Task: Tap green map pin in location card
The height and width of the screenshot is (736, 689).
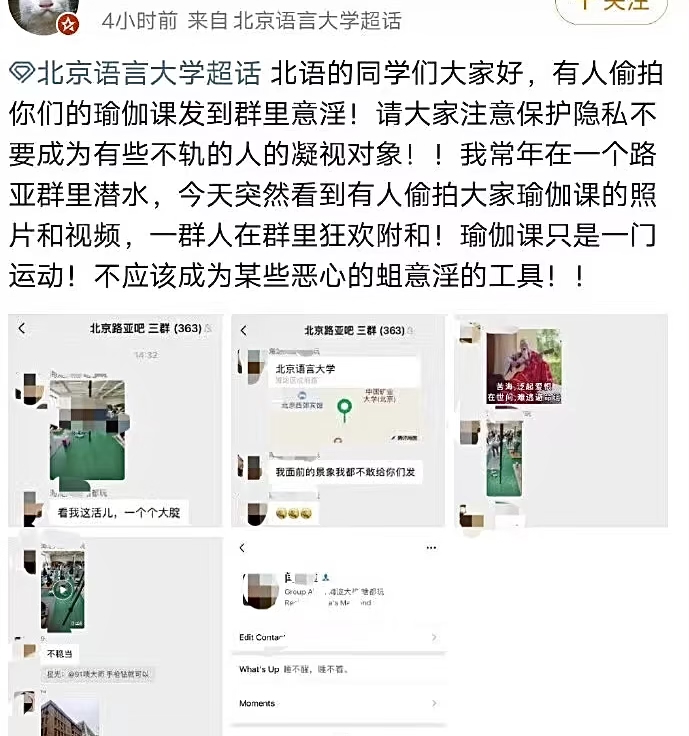Action: click(344, 410)
